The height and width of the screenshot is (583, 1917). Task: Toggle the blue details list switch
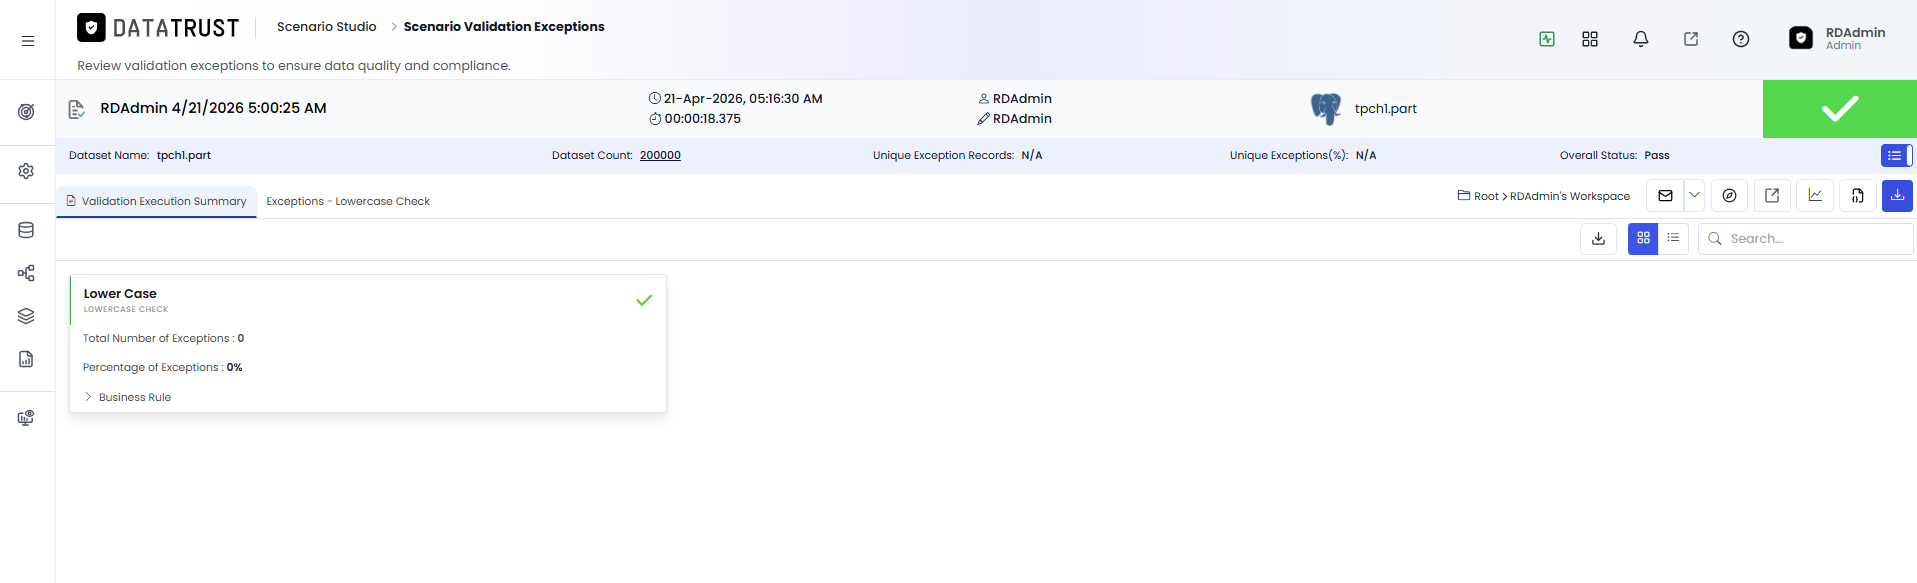click(1897, 155)
